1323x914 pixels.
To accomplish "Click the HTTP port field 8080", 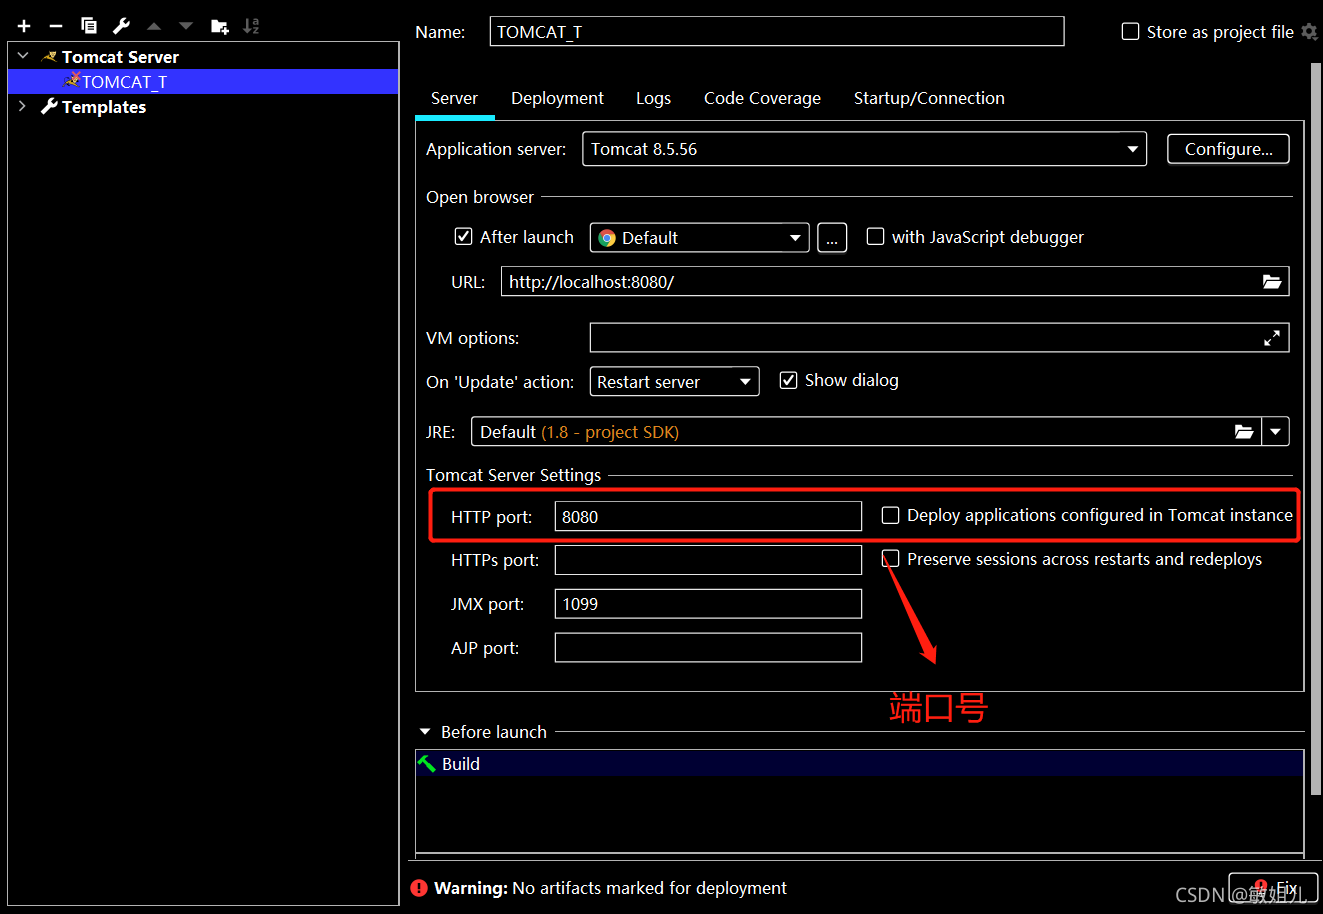I will coord(708,517).
